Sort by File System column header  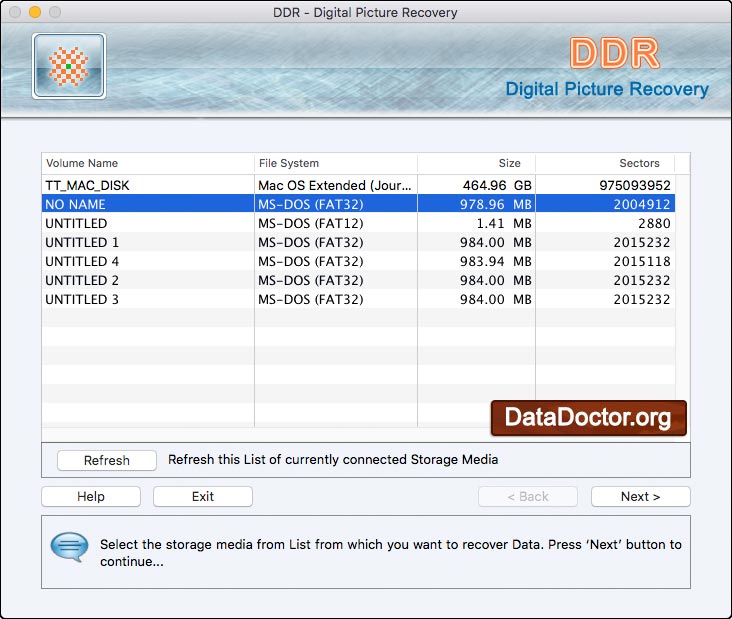click(336, 163)
